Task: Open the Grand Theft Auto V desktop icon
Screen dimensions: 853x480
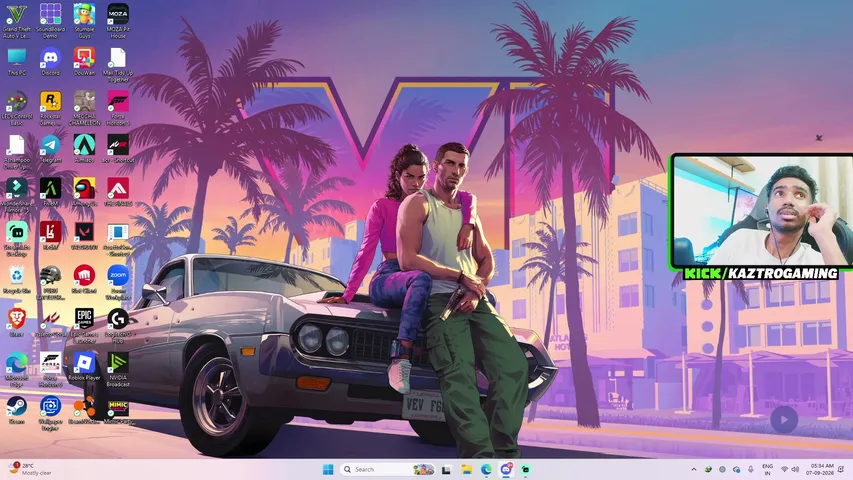Action: [16, 21]
